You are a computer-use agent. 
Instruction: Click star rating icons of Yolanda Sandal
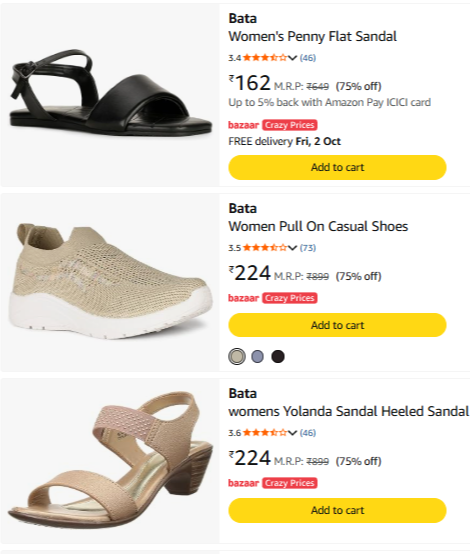tap(265, 433)
